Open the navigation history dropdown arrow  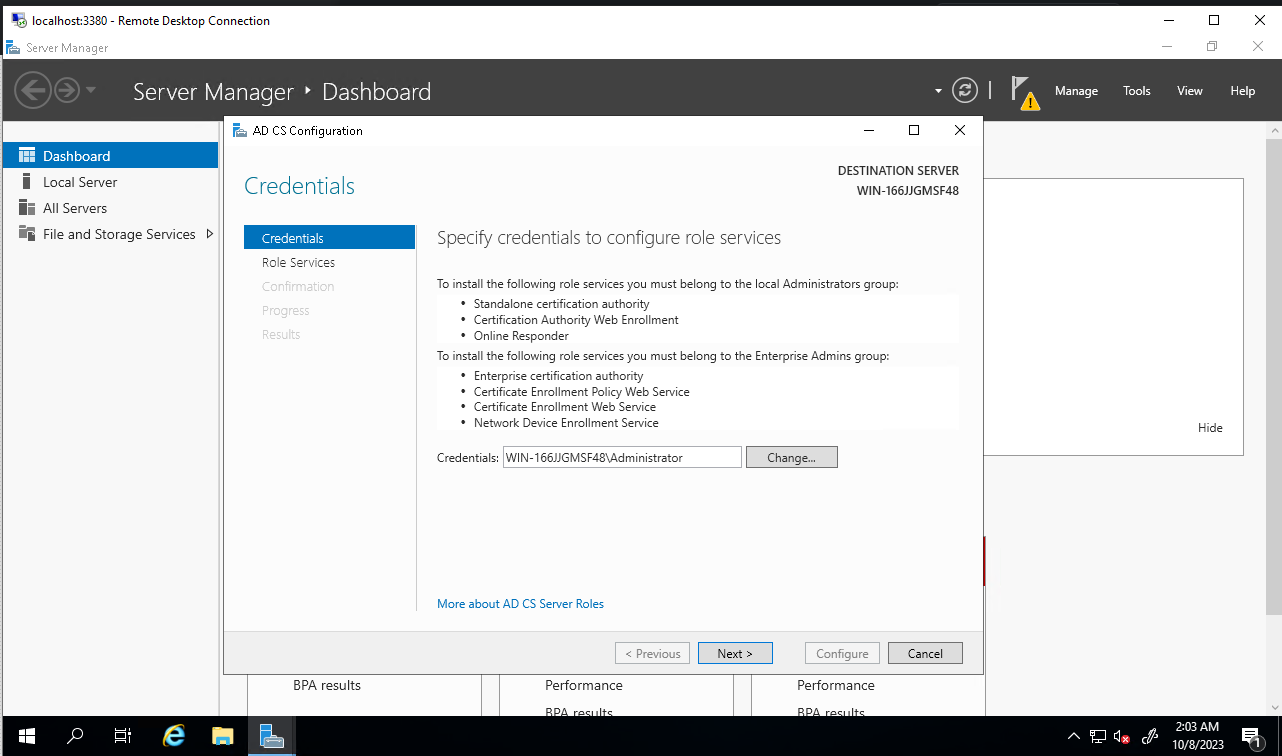point(91,91)
